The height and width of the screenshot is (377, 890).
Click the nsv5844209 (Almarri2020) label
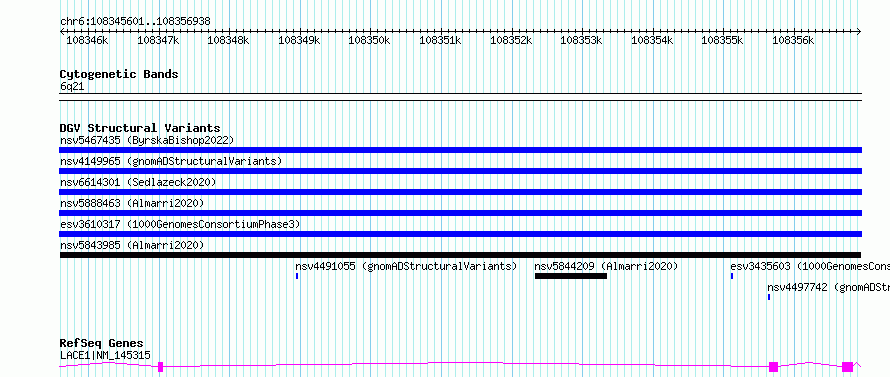(606, 266)
